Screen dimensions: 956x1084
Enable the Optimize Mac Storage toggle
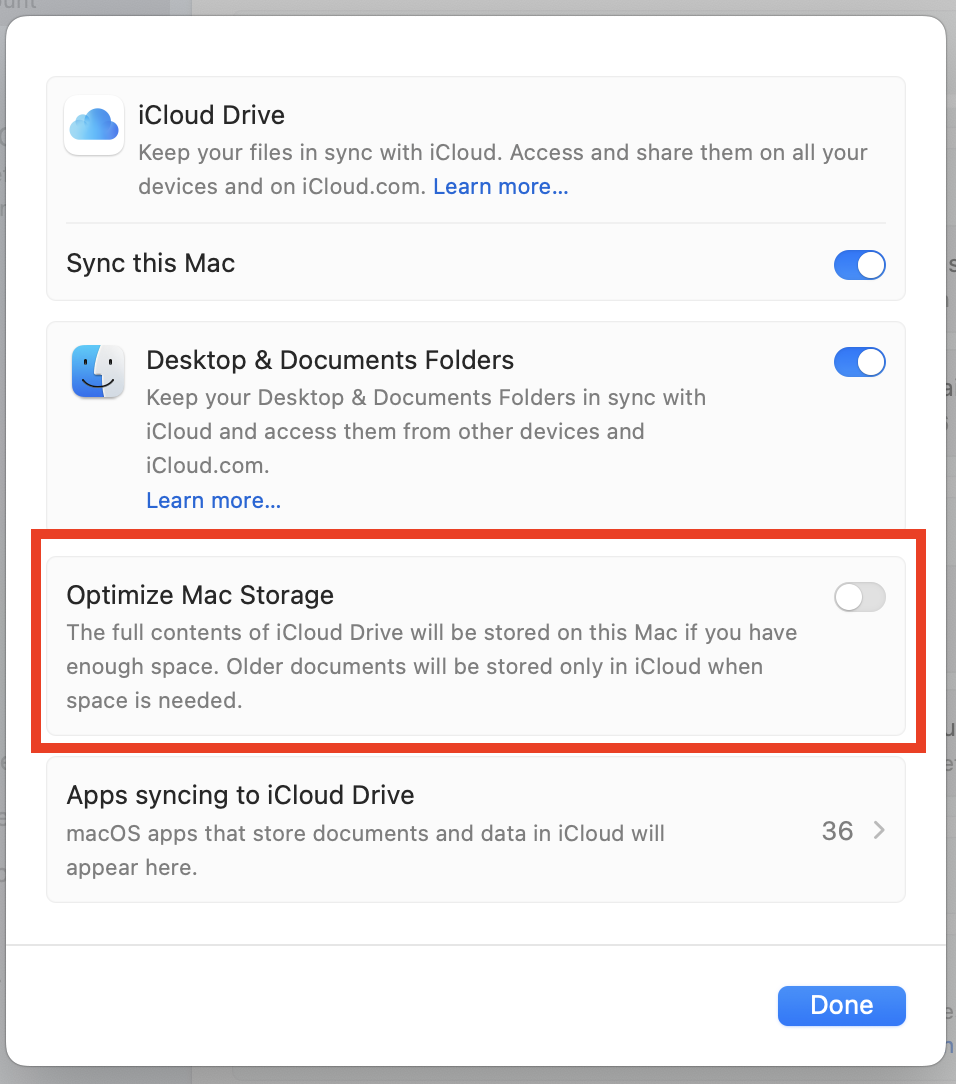[859, 598]
